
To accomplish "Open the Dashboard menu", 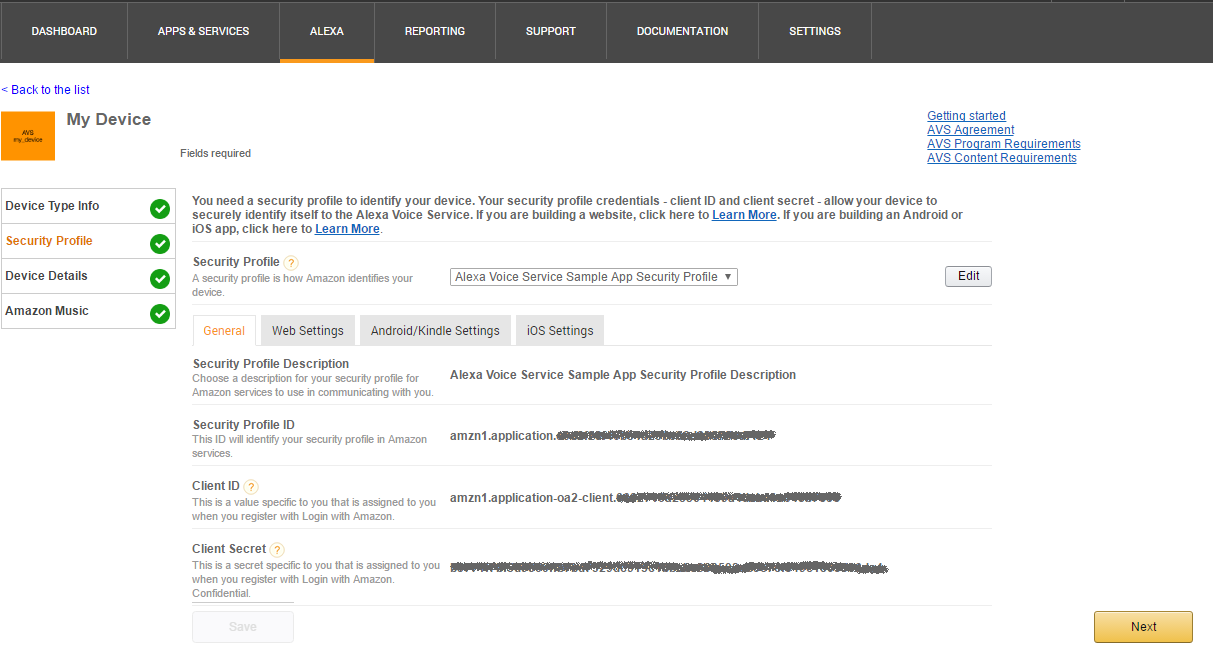I will click(64, 31).
